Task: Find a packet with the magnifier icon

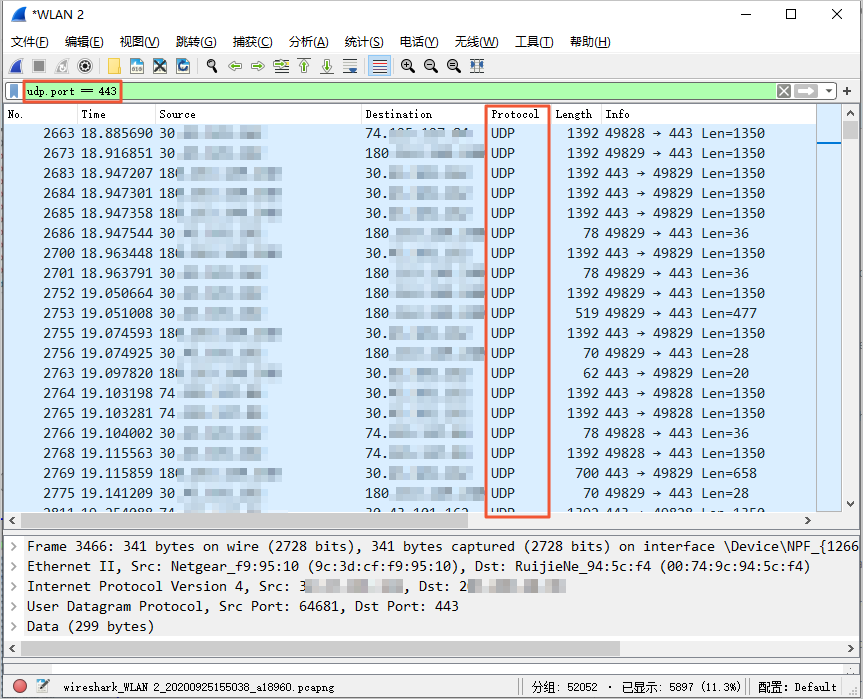Action: coord(212,67)
